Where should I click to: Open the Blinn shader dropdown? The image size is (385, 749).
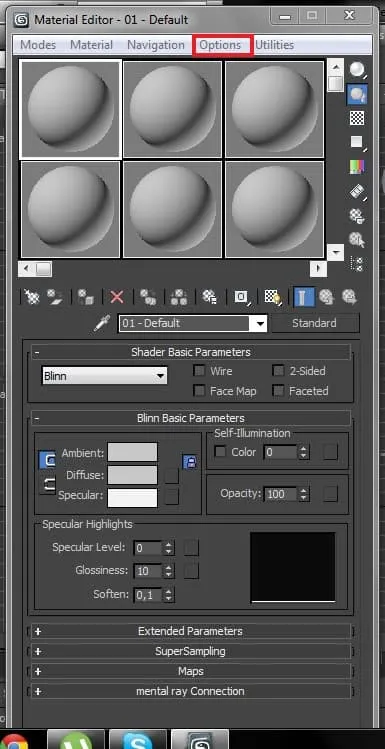(104, 376)
